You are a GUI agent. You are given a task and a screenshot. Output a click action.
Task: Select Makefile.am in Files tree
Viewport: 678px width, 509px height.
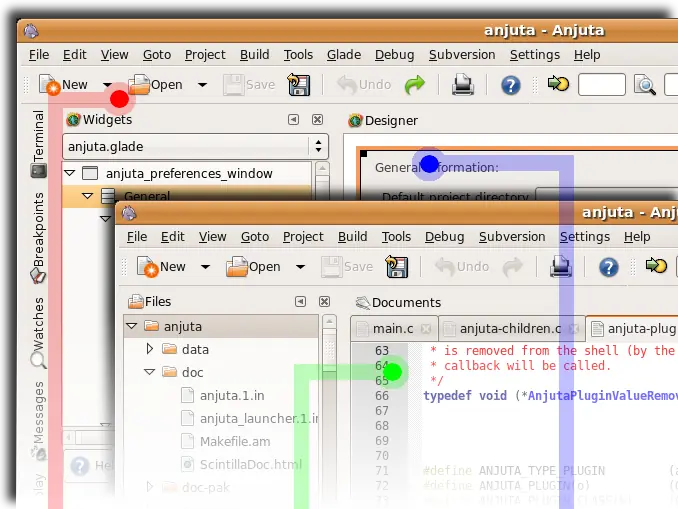tap(226, 441)
